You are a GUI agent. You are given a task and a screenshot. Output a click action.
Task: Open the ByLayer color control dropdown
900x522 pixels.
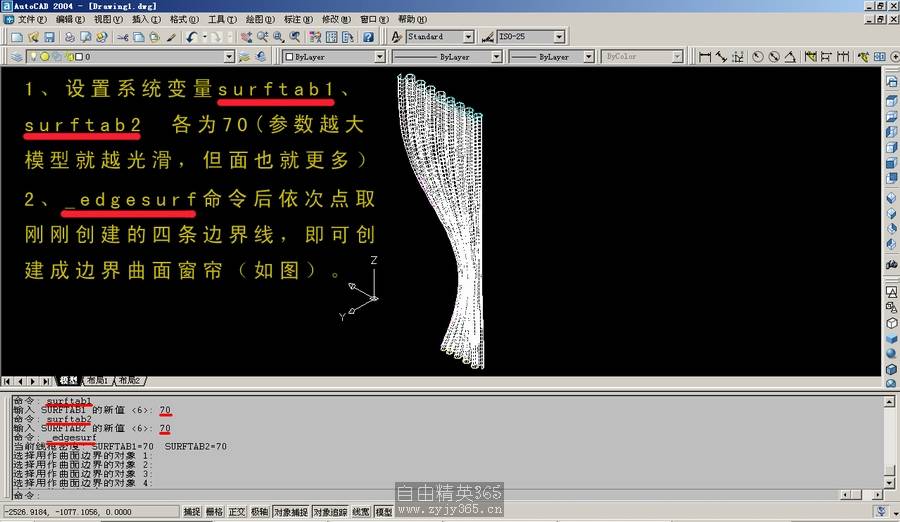click(382, 57)
